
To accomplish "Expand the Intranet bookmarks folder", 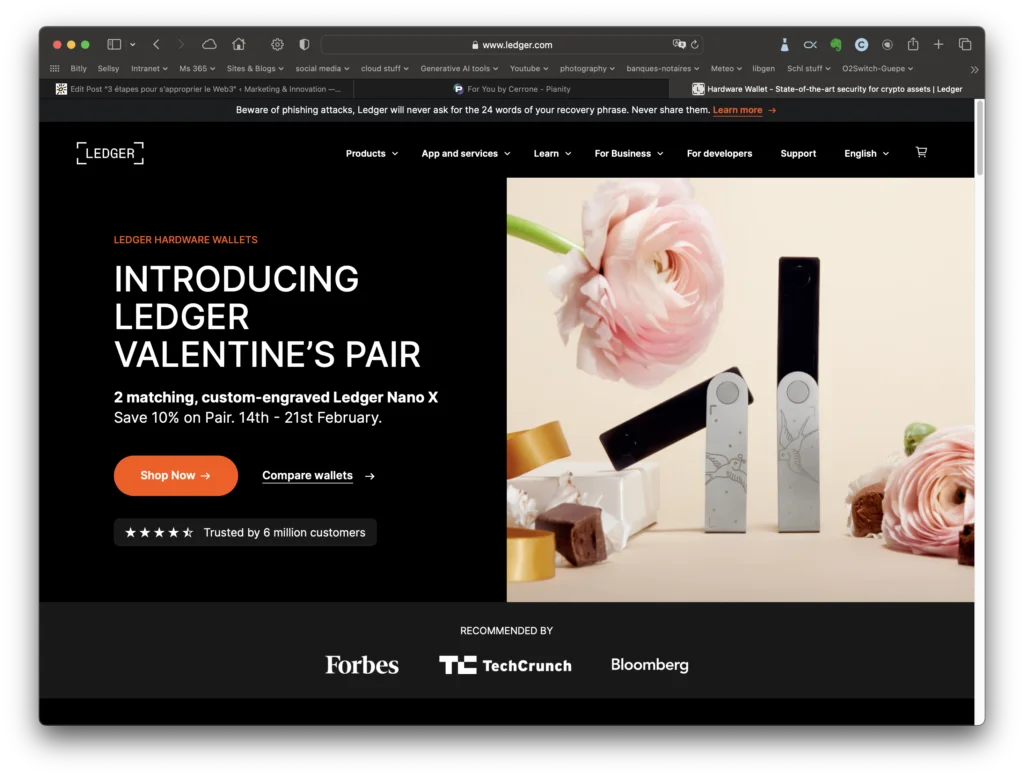I will pos(149,69).
